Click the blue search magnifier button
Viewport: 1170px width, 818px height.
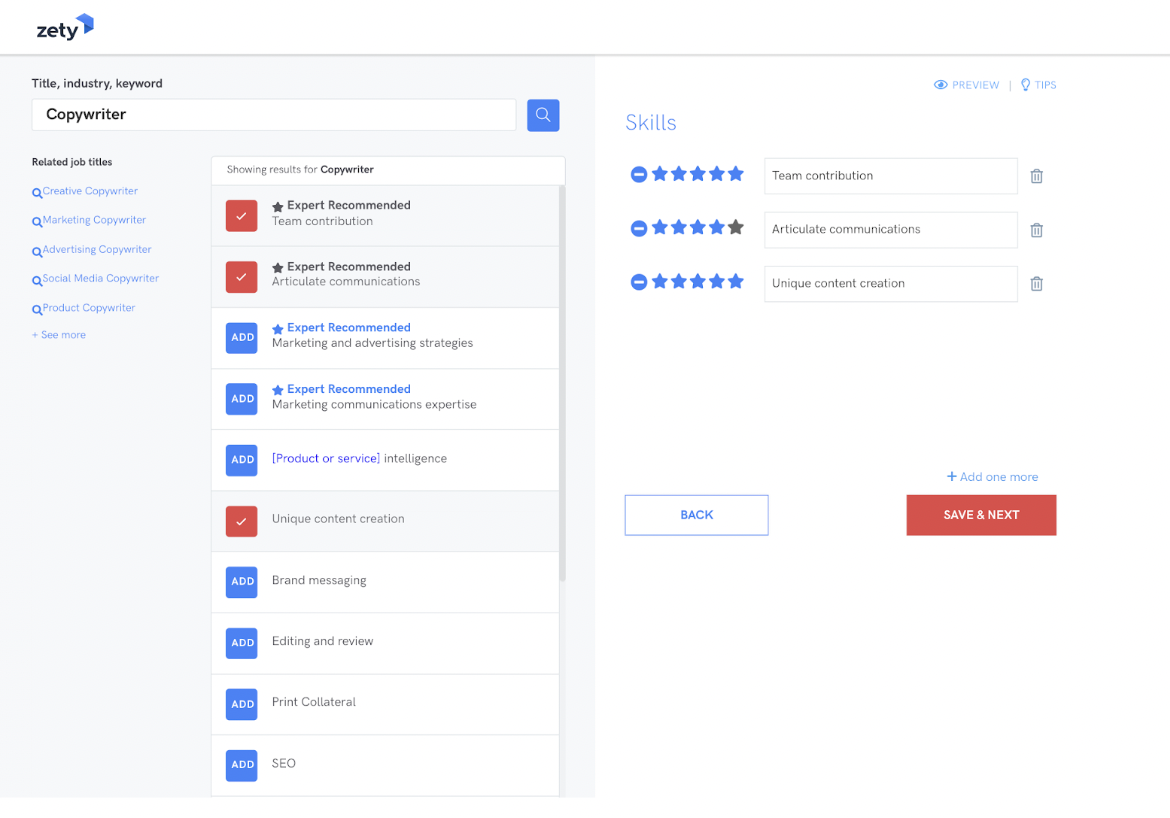(543, 115)
